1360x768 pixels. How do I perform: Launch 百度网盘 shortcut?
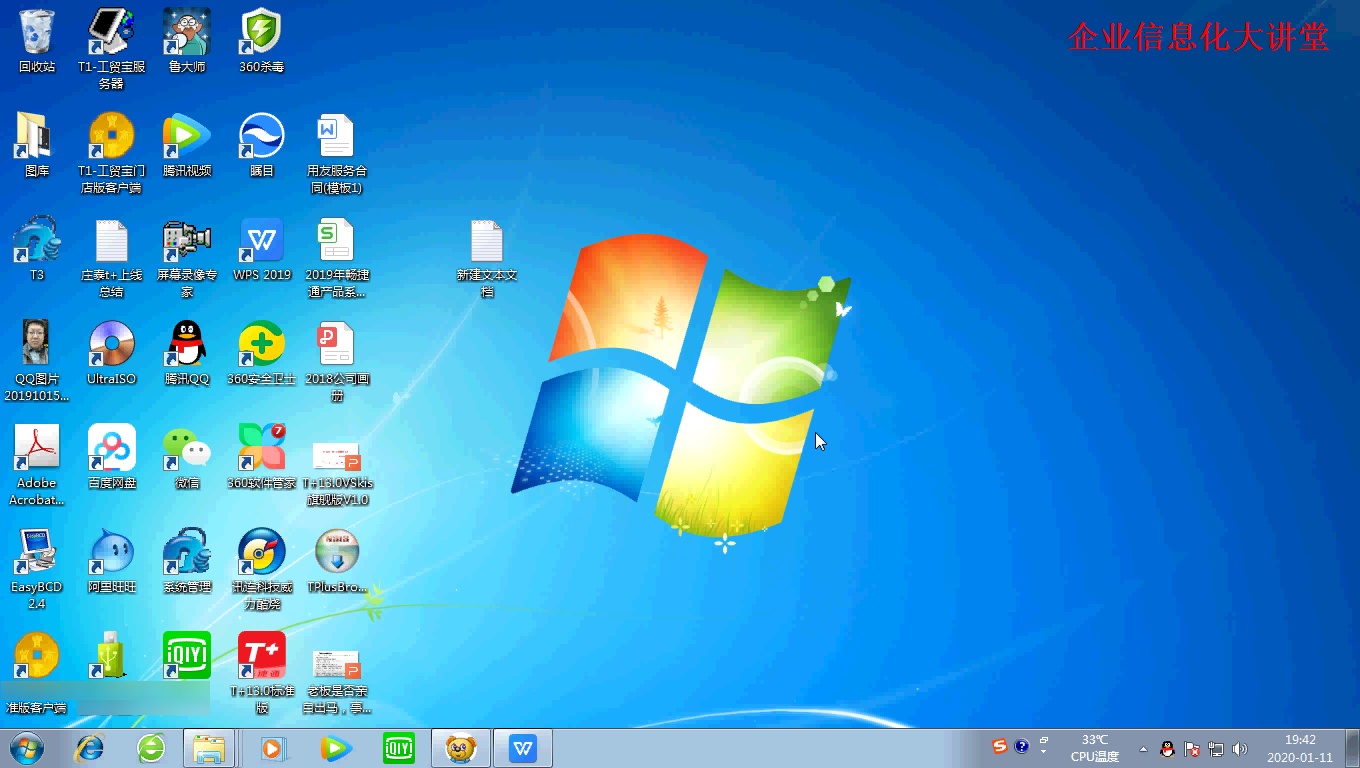click(x=111, y=457)
